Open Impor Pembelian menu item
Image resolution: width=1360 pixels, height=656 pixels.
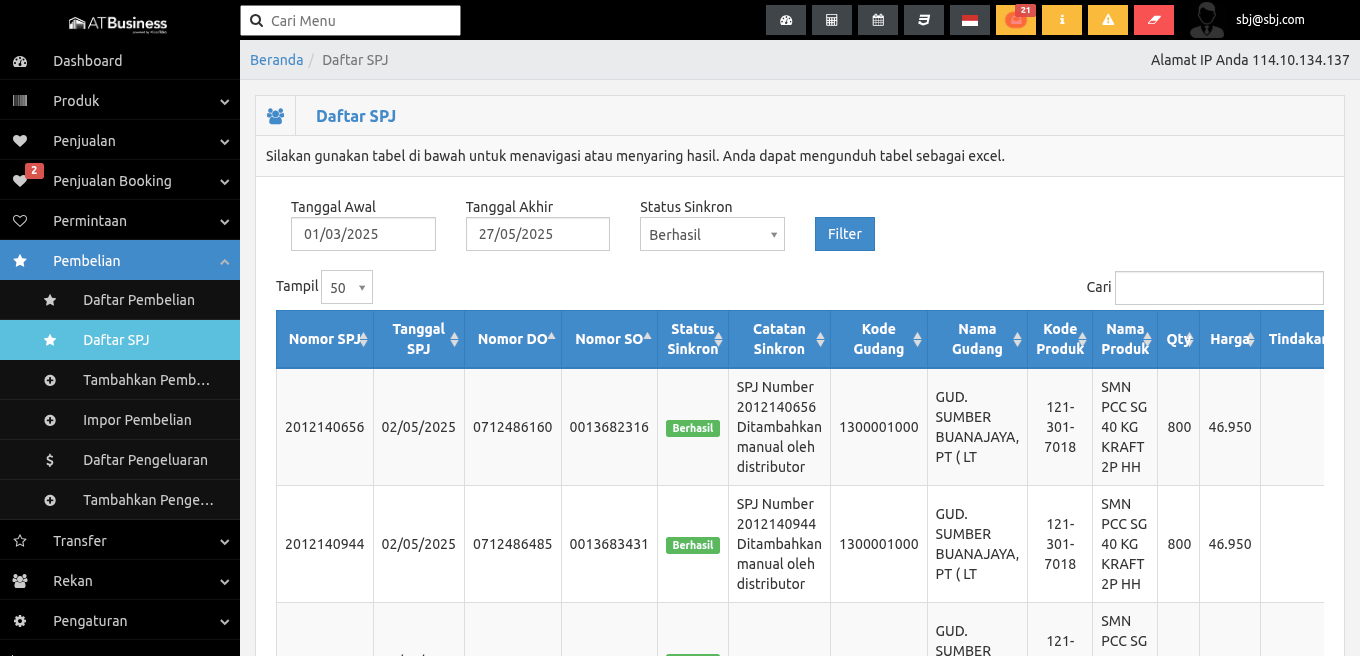[x=137, y=420]
